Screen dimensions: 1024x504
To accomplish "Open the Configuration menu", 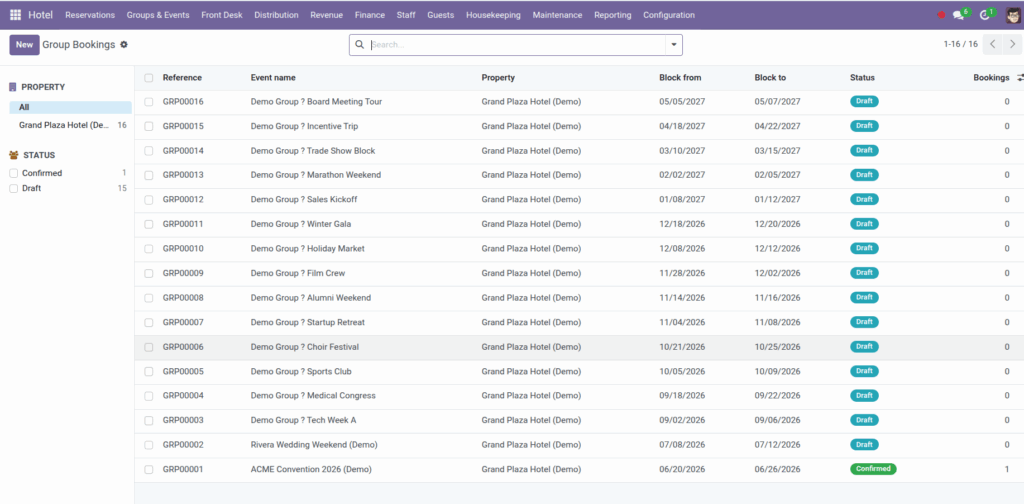I will [x=669, y=15].
